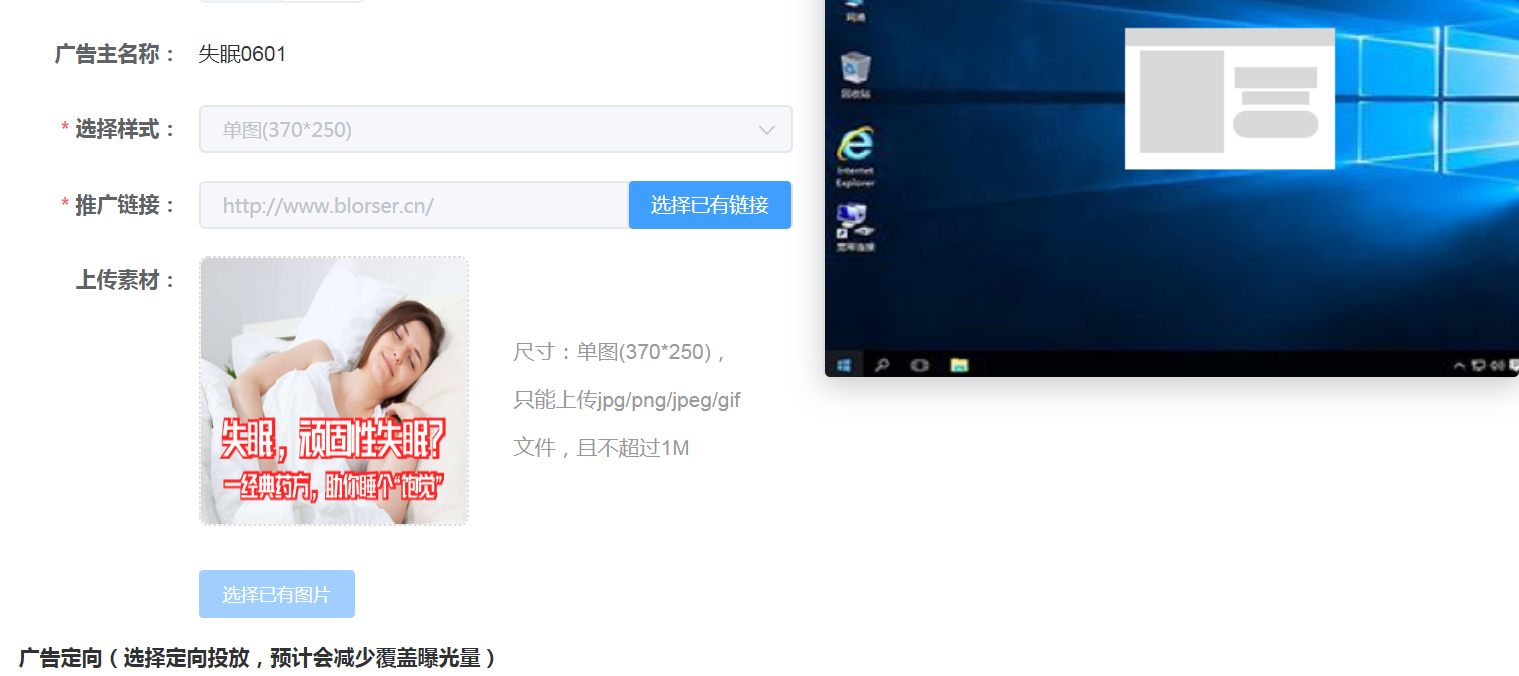Click the Search icon on the taskbar
1519x676 pixels.
pos(882,365)
